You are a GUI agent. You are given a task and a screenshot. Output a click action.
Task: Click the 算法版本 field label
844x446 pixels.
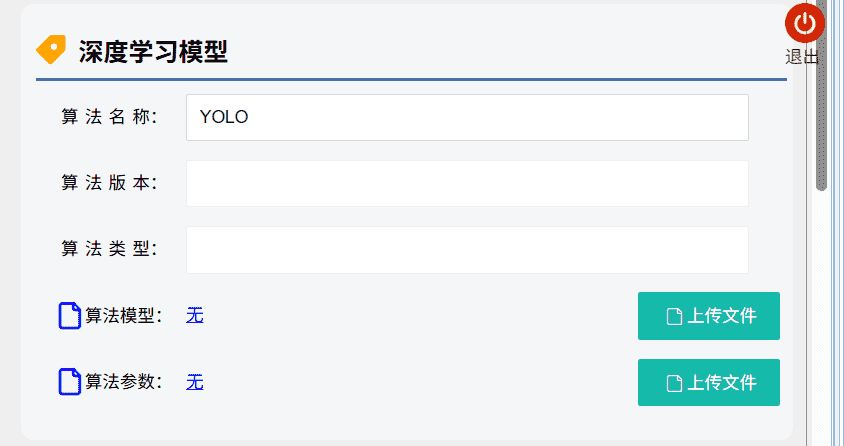tap(110, 183)
